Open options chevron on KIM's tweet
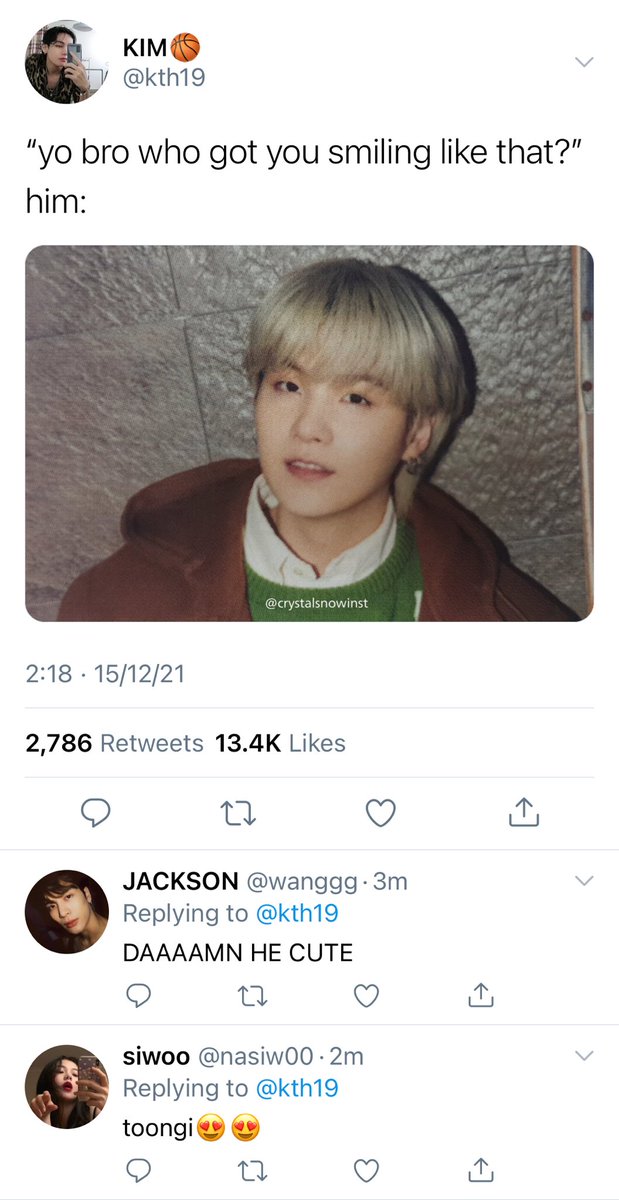 [x=583, y=62]
